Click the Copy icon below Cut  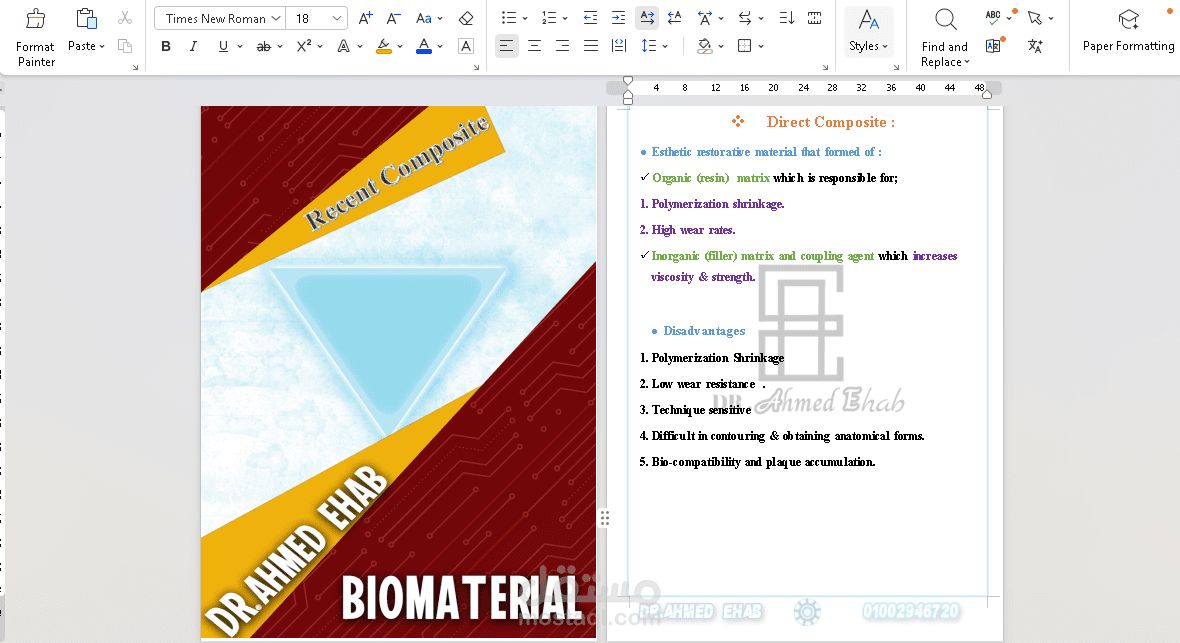click(x=125, y=46)
